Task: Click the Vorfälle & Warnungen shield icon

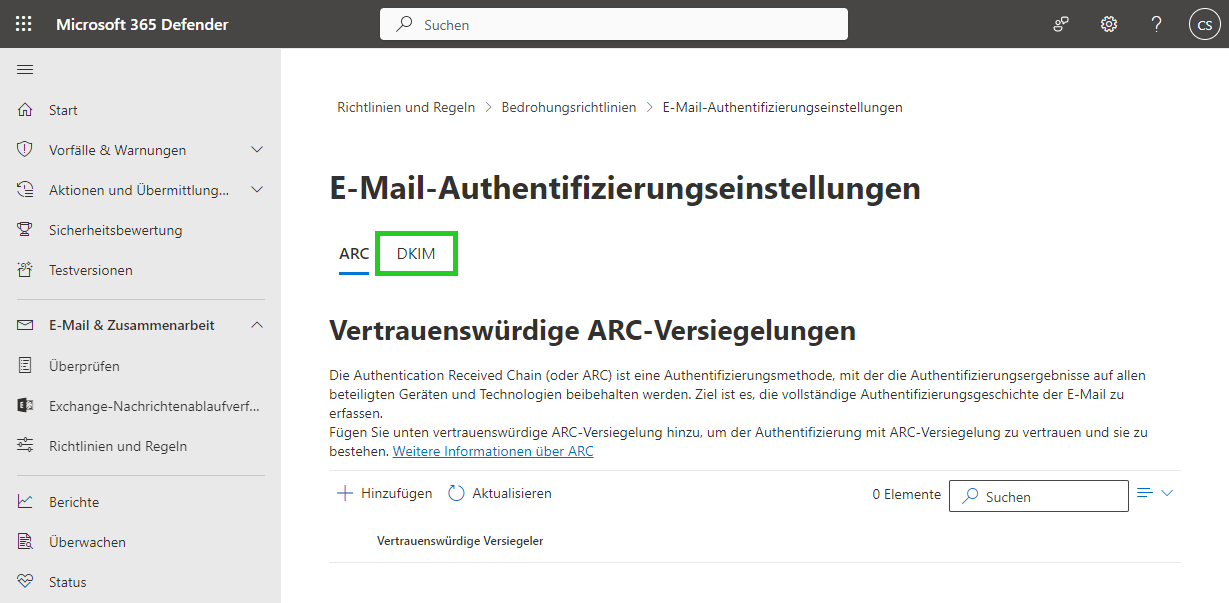Action: [25, 150]
